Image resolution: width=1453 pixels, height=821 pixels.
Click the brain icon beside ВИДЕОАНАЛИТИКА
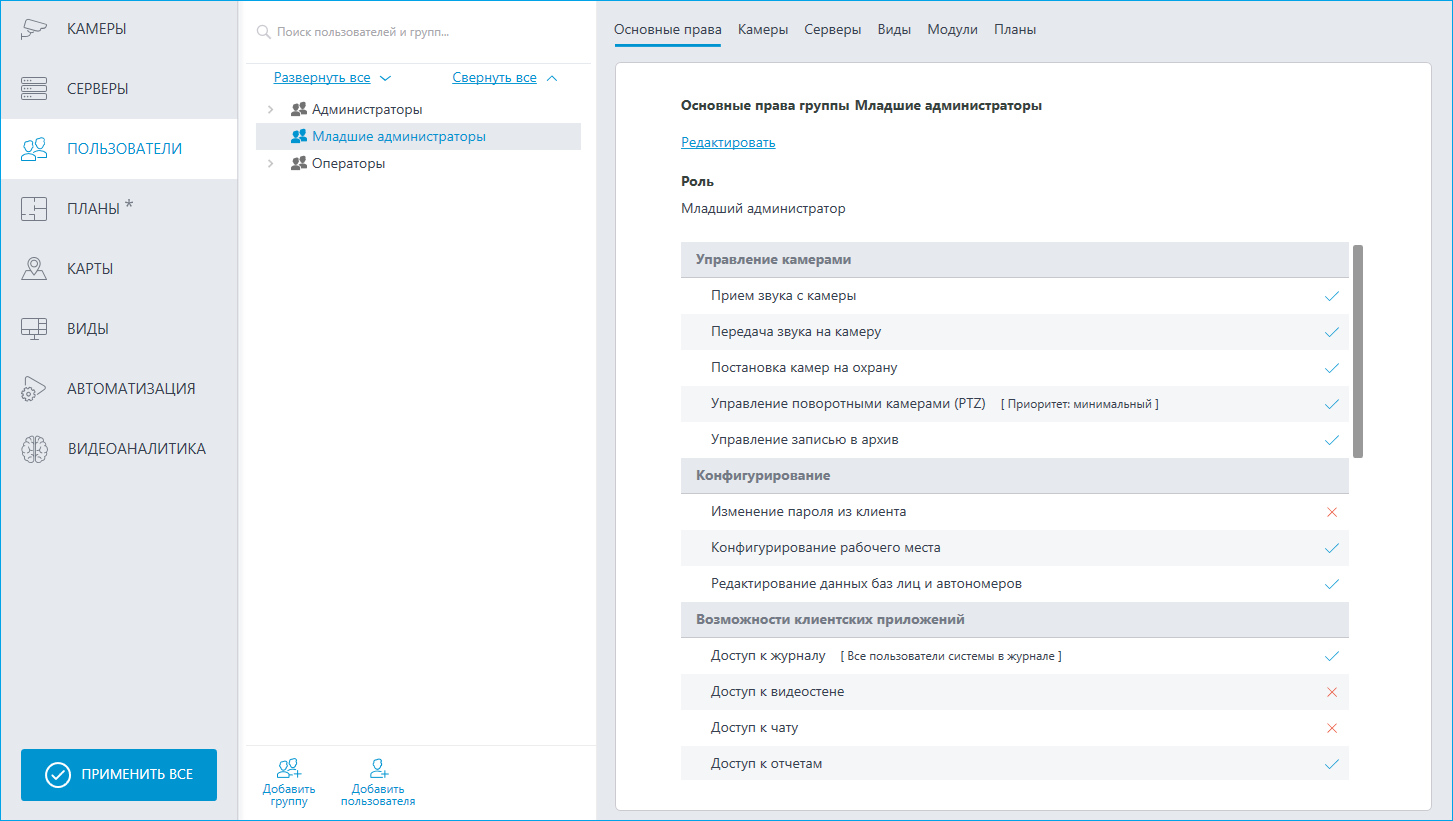point(34,449)
